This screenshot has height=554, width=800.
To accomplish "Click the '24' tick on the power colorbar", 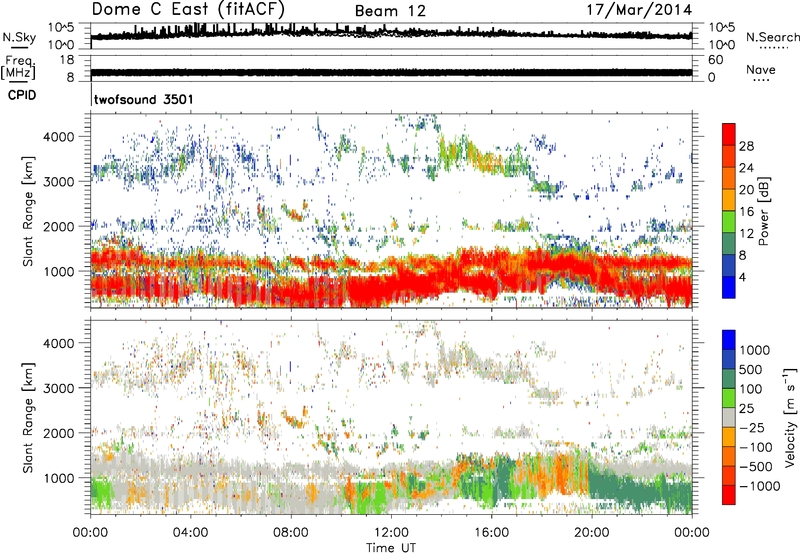I will tap(746, 168).
